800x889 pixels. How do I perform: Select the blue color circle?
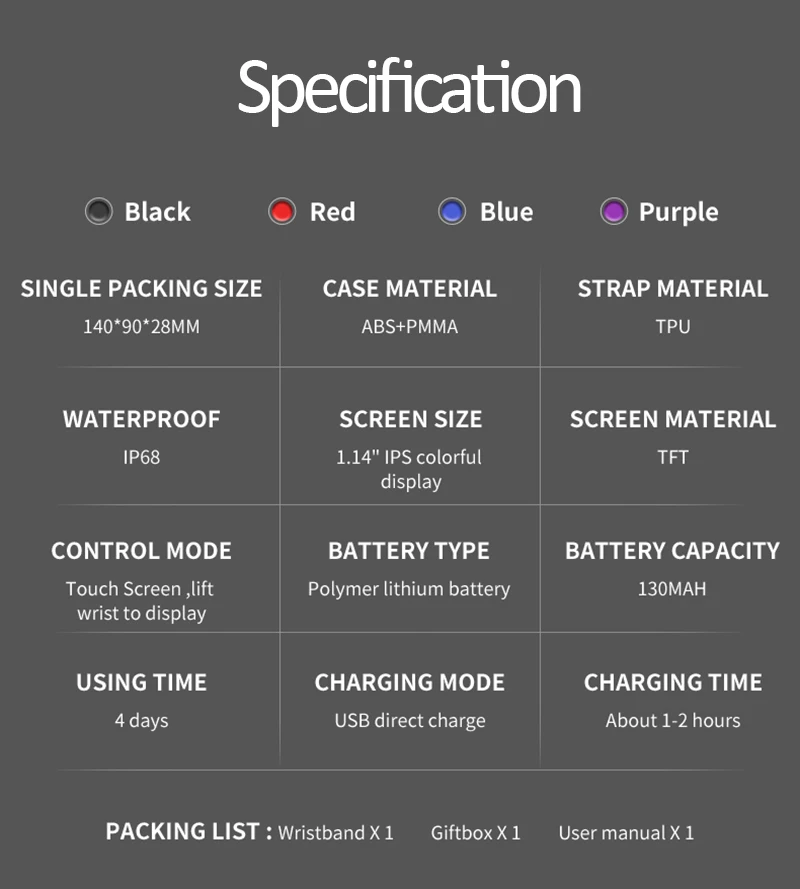click(452, 211)
